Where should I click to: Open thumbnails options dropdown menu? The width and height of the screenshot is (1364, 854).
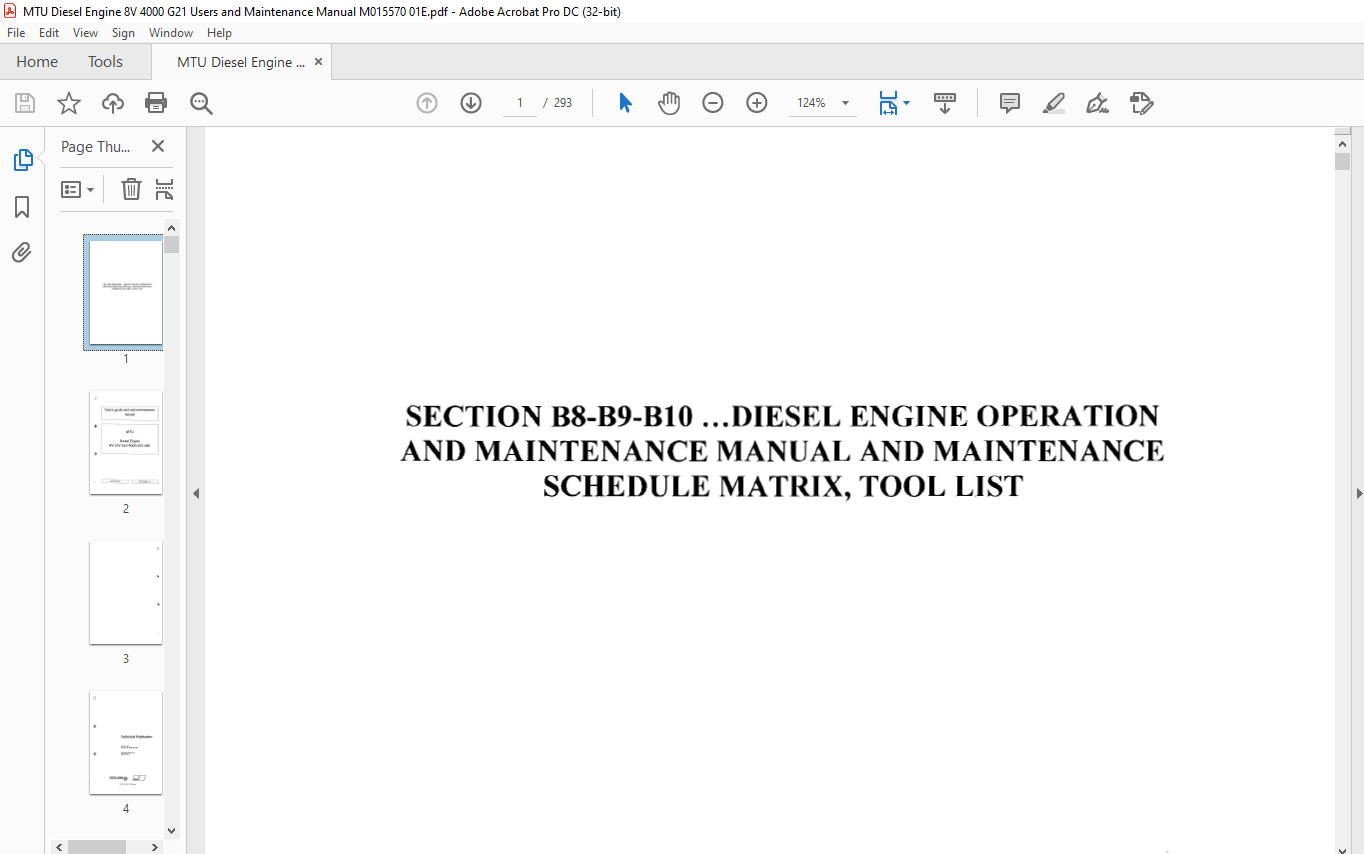click(78, 189)
